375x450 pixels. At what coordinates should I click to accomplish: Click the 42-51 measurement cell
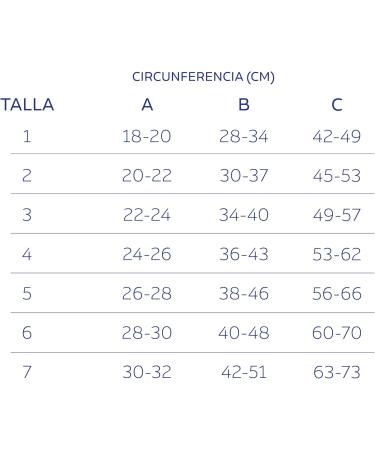(244, 372)
